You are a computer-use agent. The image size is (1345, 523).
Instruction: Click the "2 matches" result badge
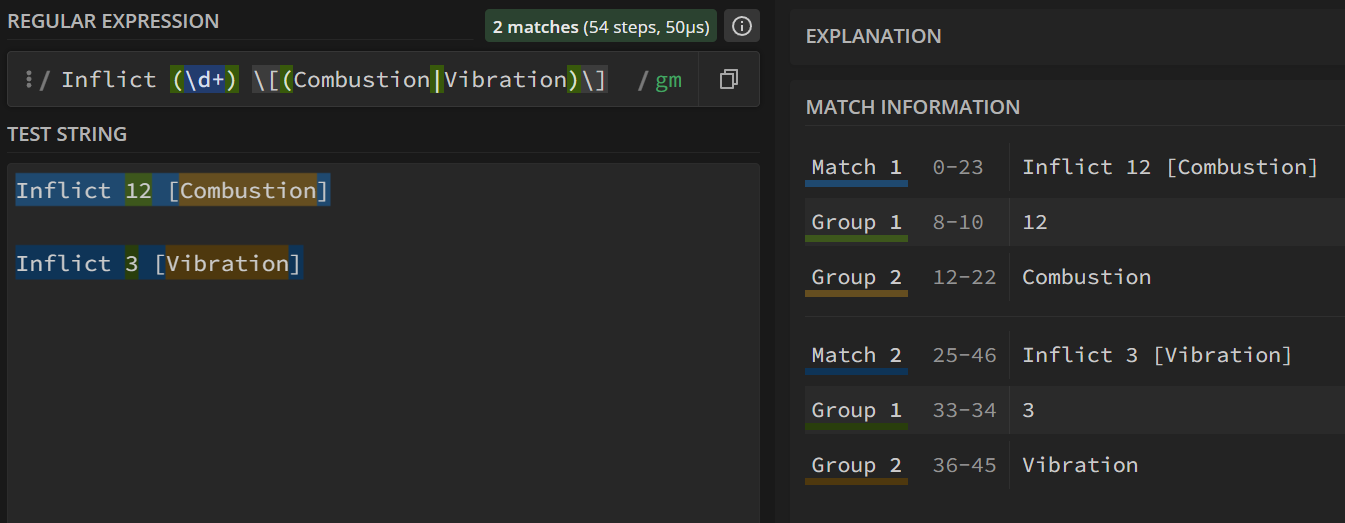pos(601,27)
